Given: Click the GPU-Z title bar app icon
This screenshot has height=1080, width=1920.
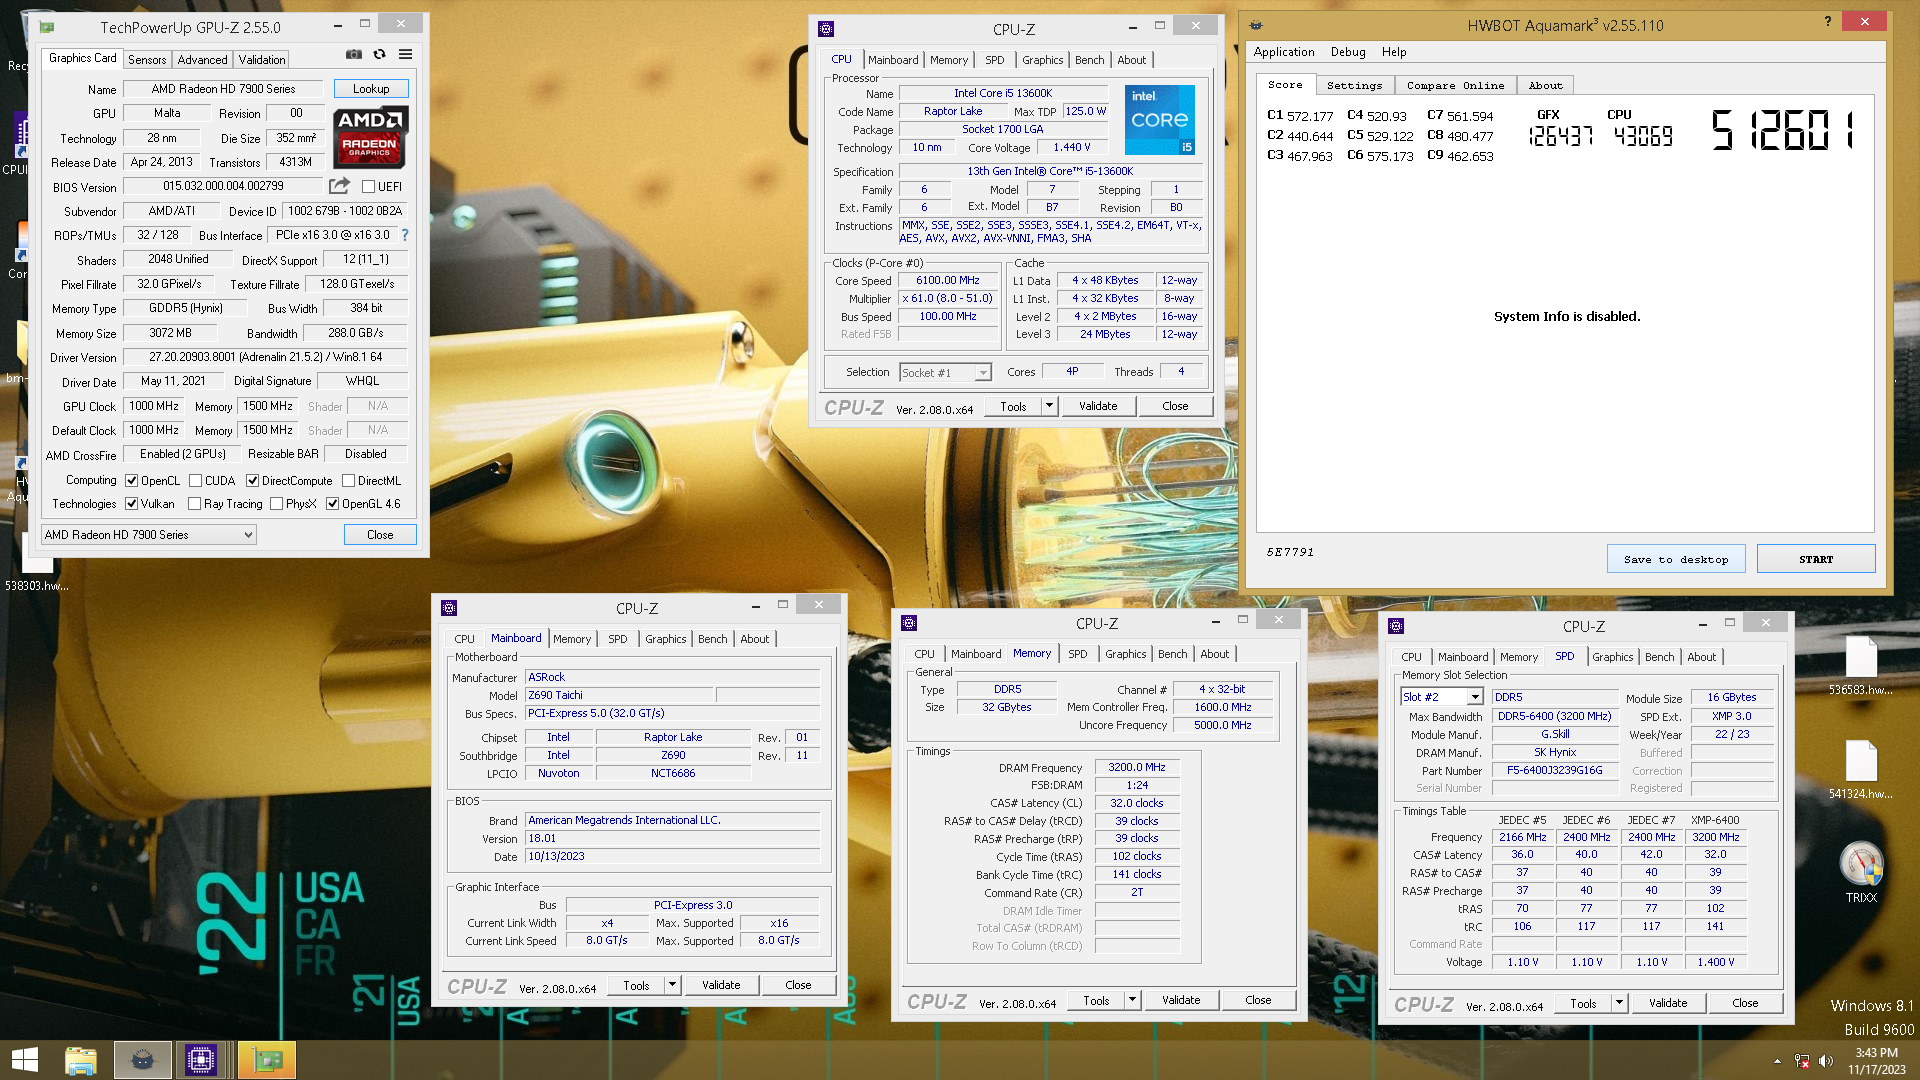Looking at the screenshot, I should click(47, 27).
